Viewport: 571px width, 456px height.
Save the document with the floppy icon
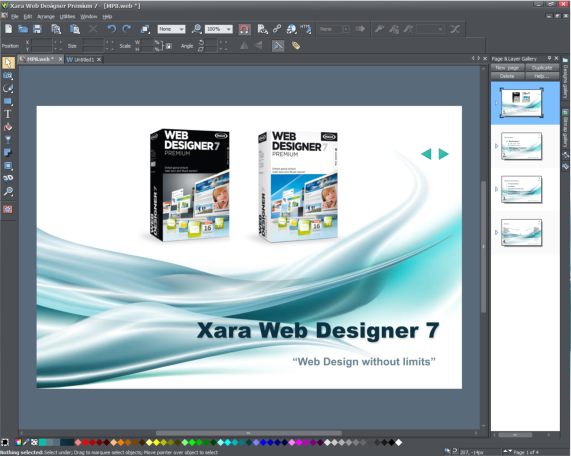tap(37, 29)
